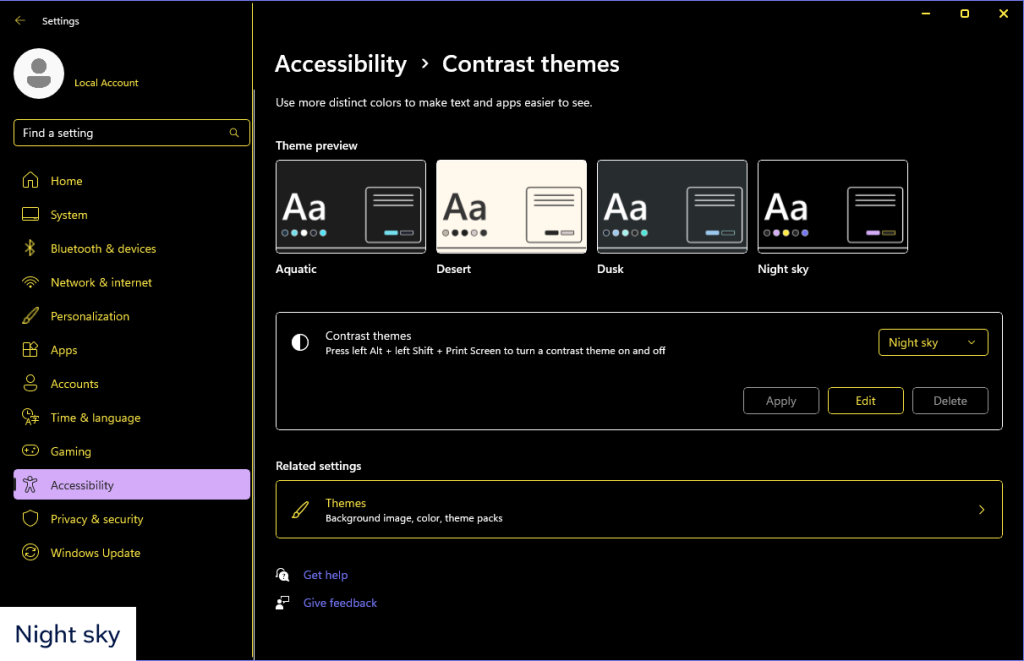
Task: Click the Network & internet Wi-Fi icon
Action: (28, 282)
